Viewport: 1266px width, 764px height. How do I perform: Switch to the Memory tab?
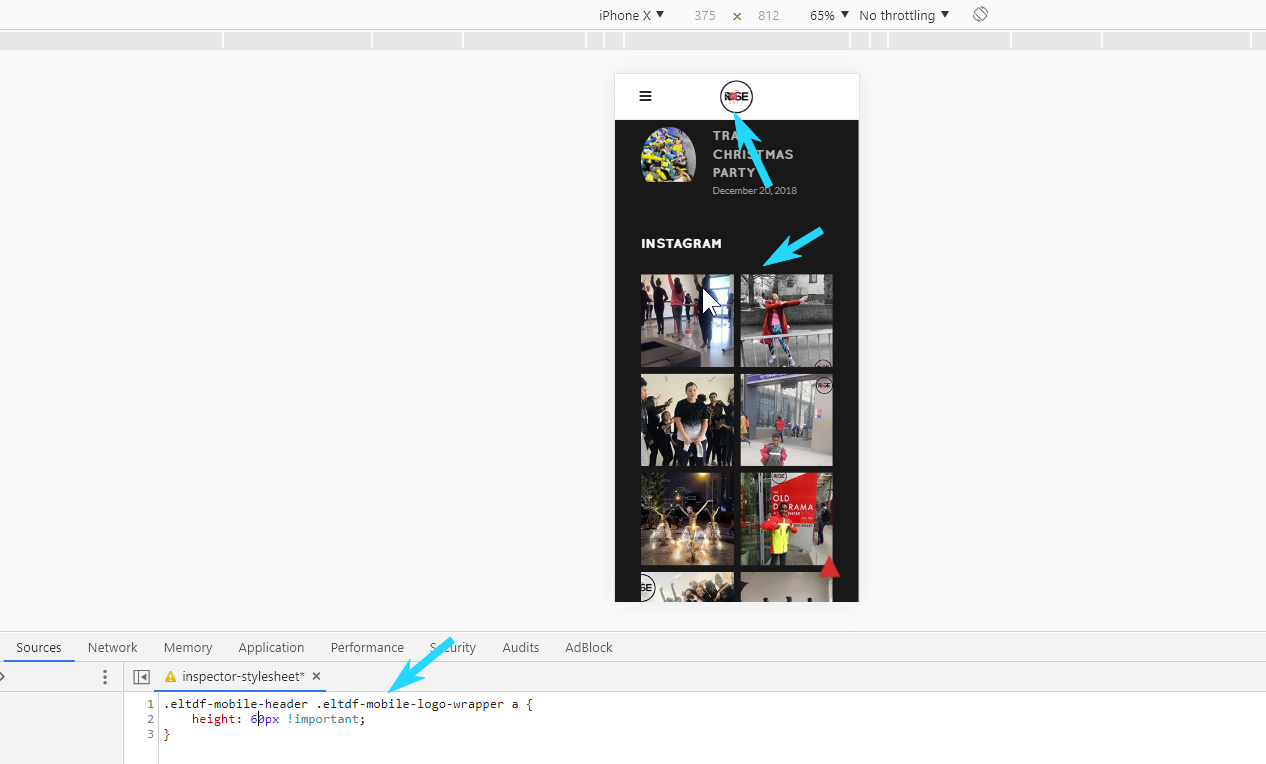188,647
